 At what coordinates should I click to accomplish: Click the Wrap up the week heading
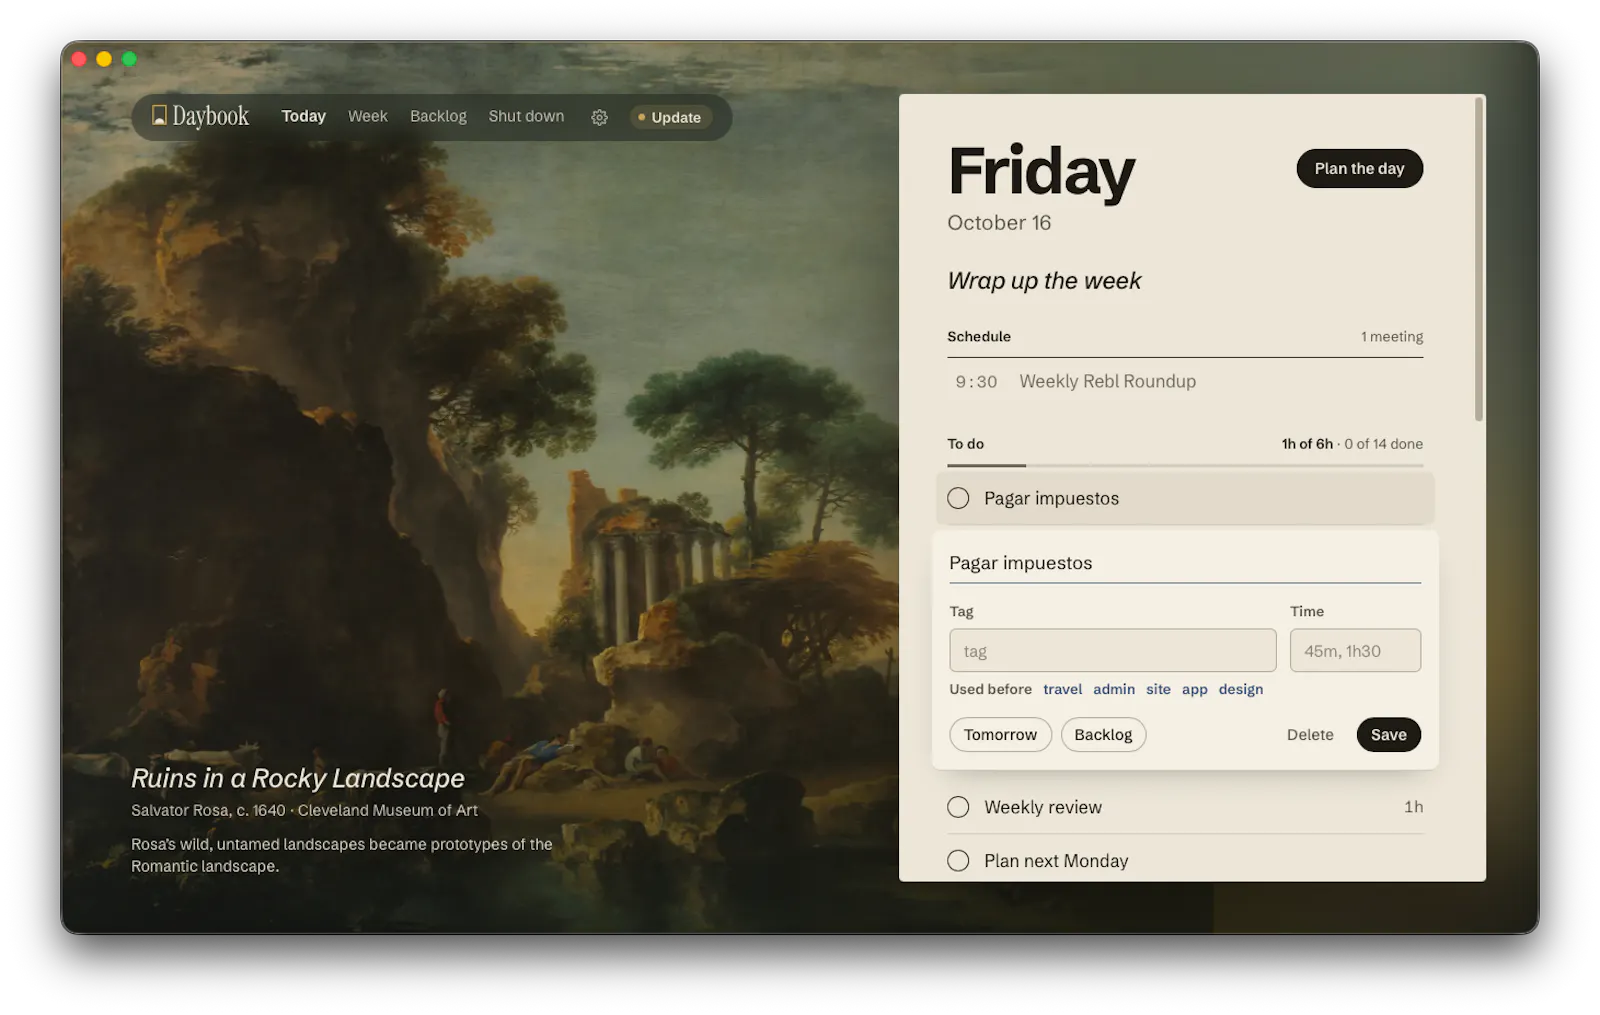(1044, 281)
